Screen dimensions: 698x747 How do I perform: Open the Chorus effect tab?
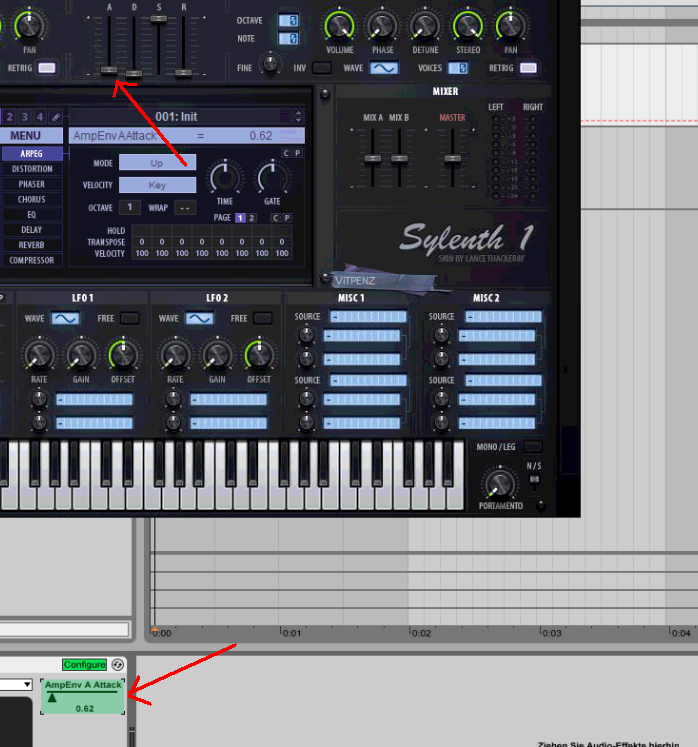pyautogui.click(x=31, y=199)
